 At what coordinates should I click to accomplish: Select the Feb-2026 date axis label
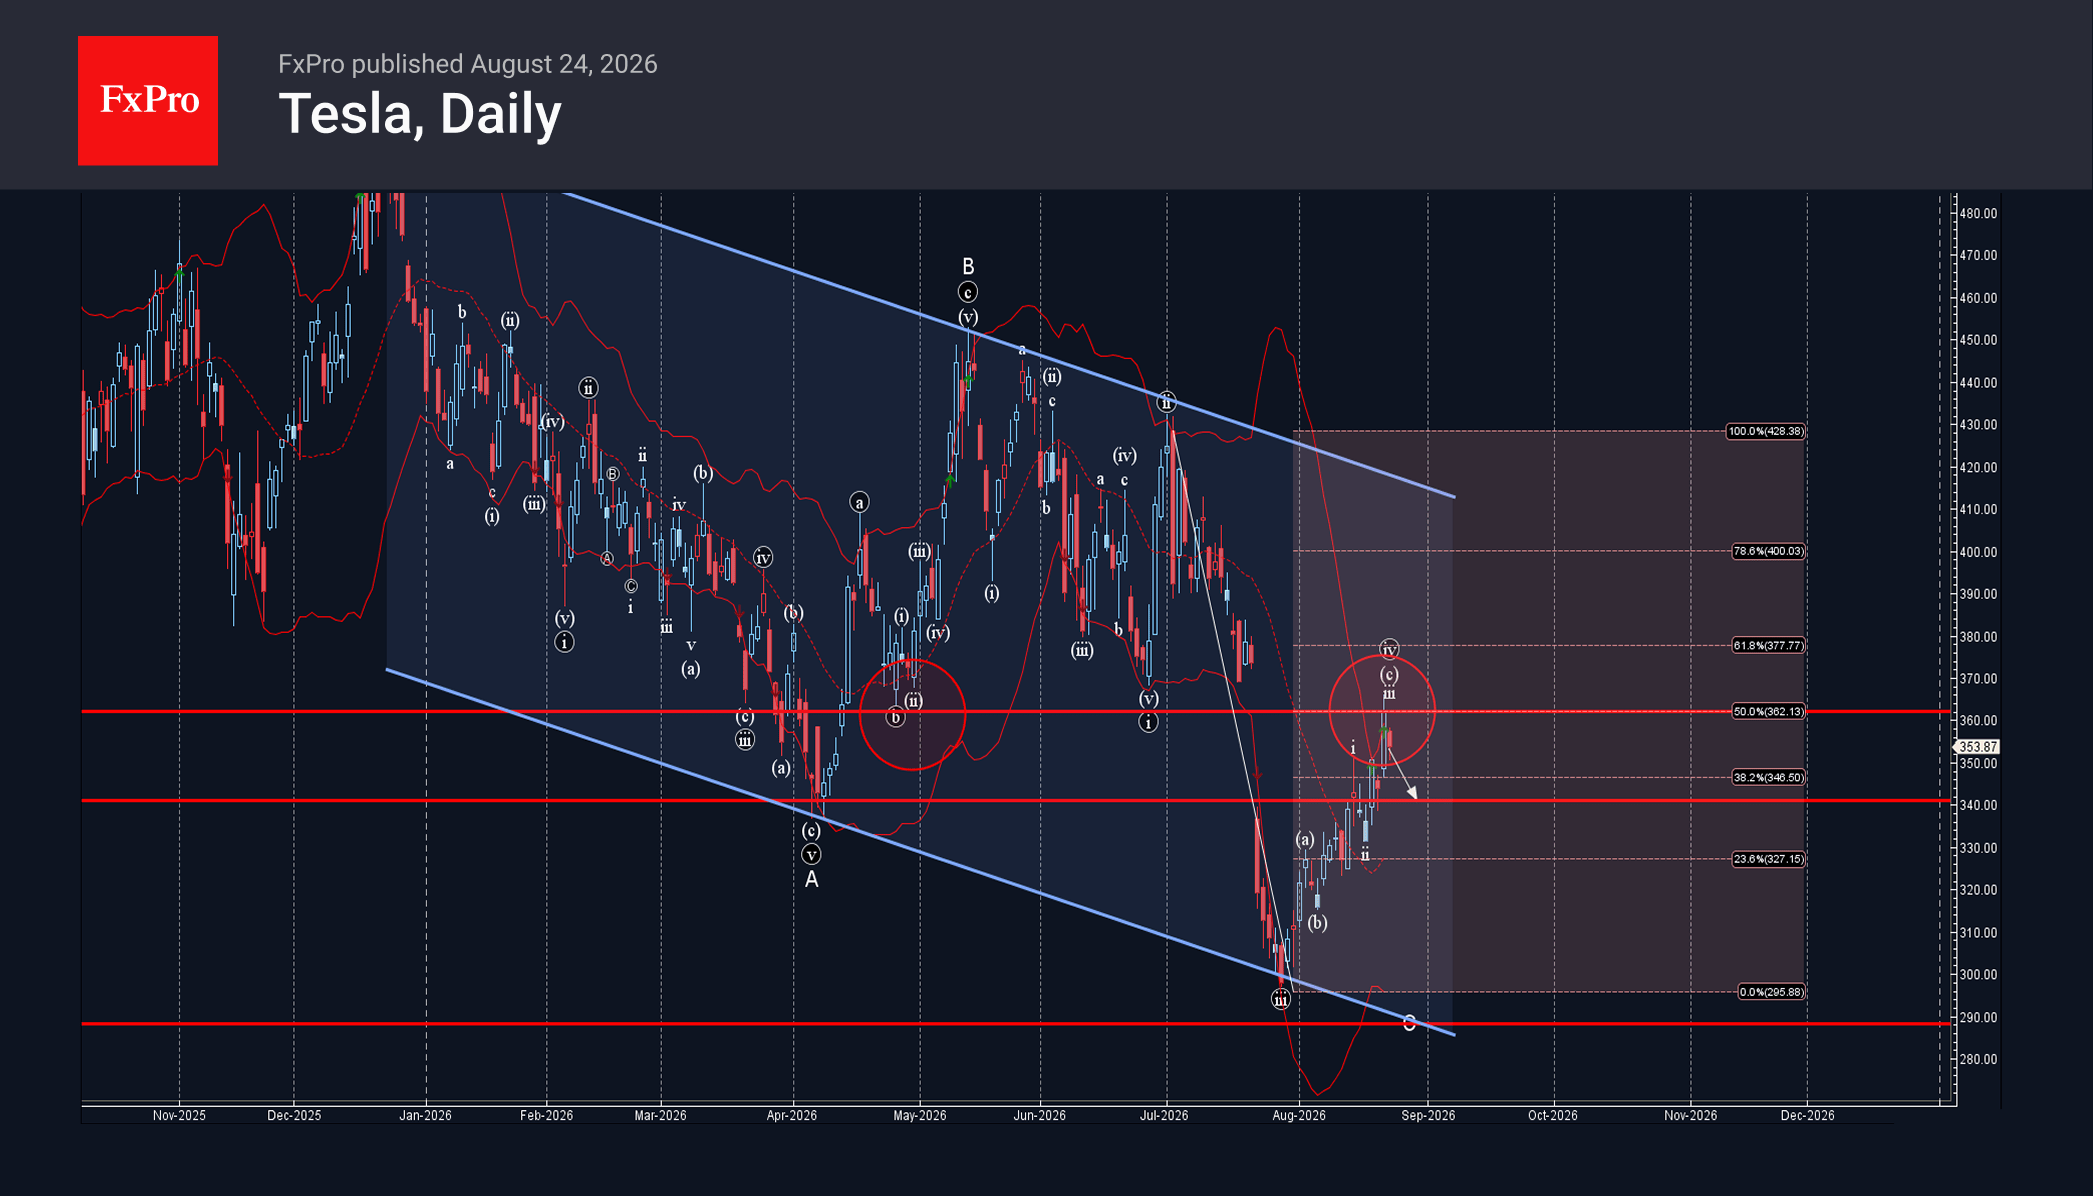(546, 1116)
